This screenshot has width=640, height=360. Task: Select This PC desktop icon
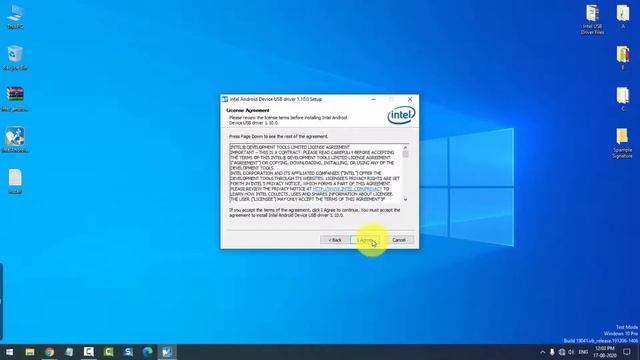15,16
